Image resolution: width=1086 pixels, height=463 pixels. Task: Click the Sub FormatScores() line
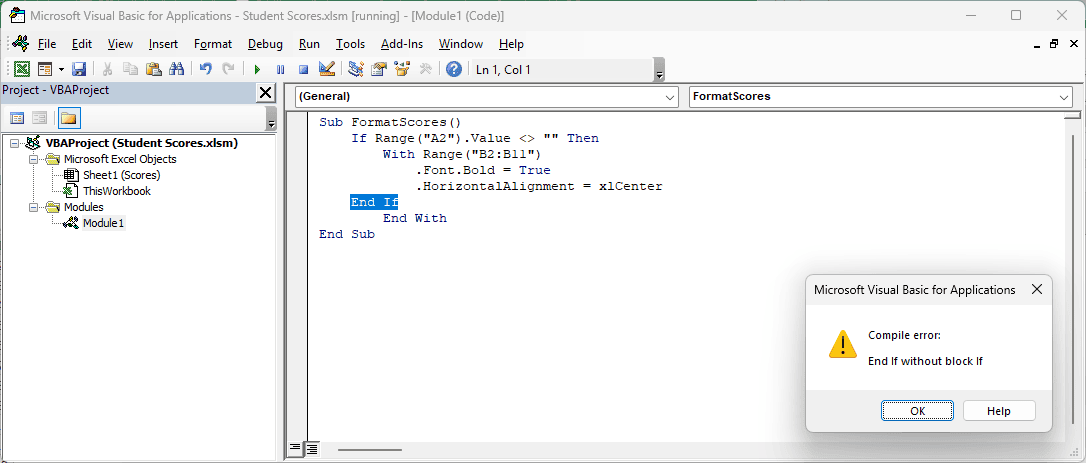[390, 121]
